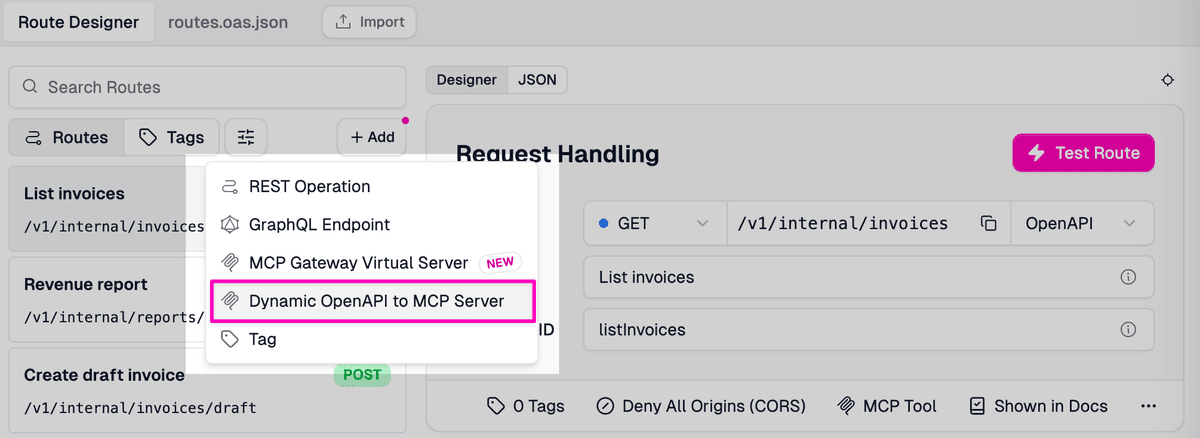
Task: Open the OpenAPI format dropdown
Action: tap(1082, 223)
